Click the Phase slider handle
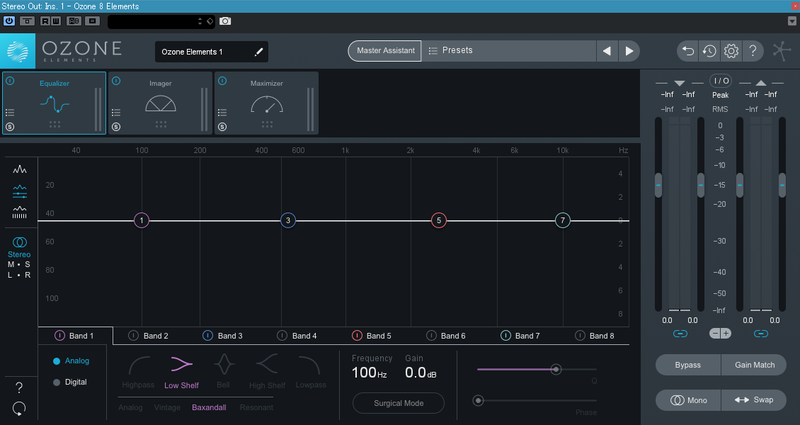The width and height of the screenshot is (800, 425). 478,401
